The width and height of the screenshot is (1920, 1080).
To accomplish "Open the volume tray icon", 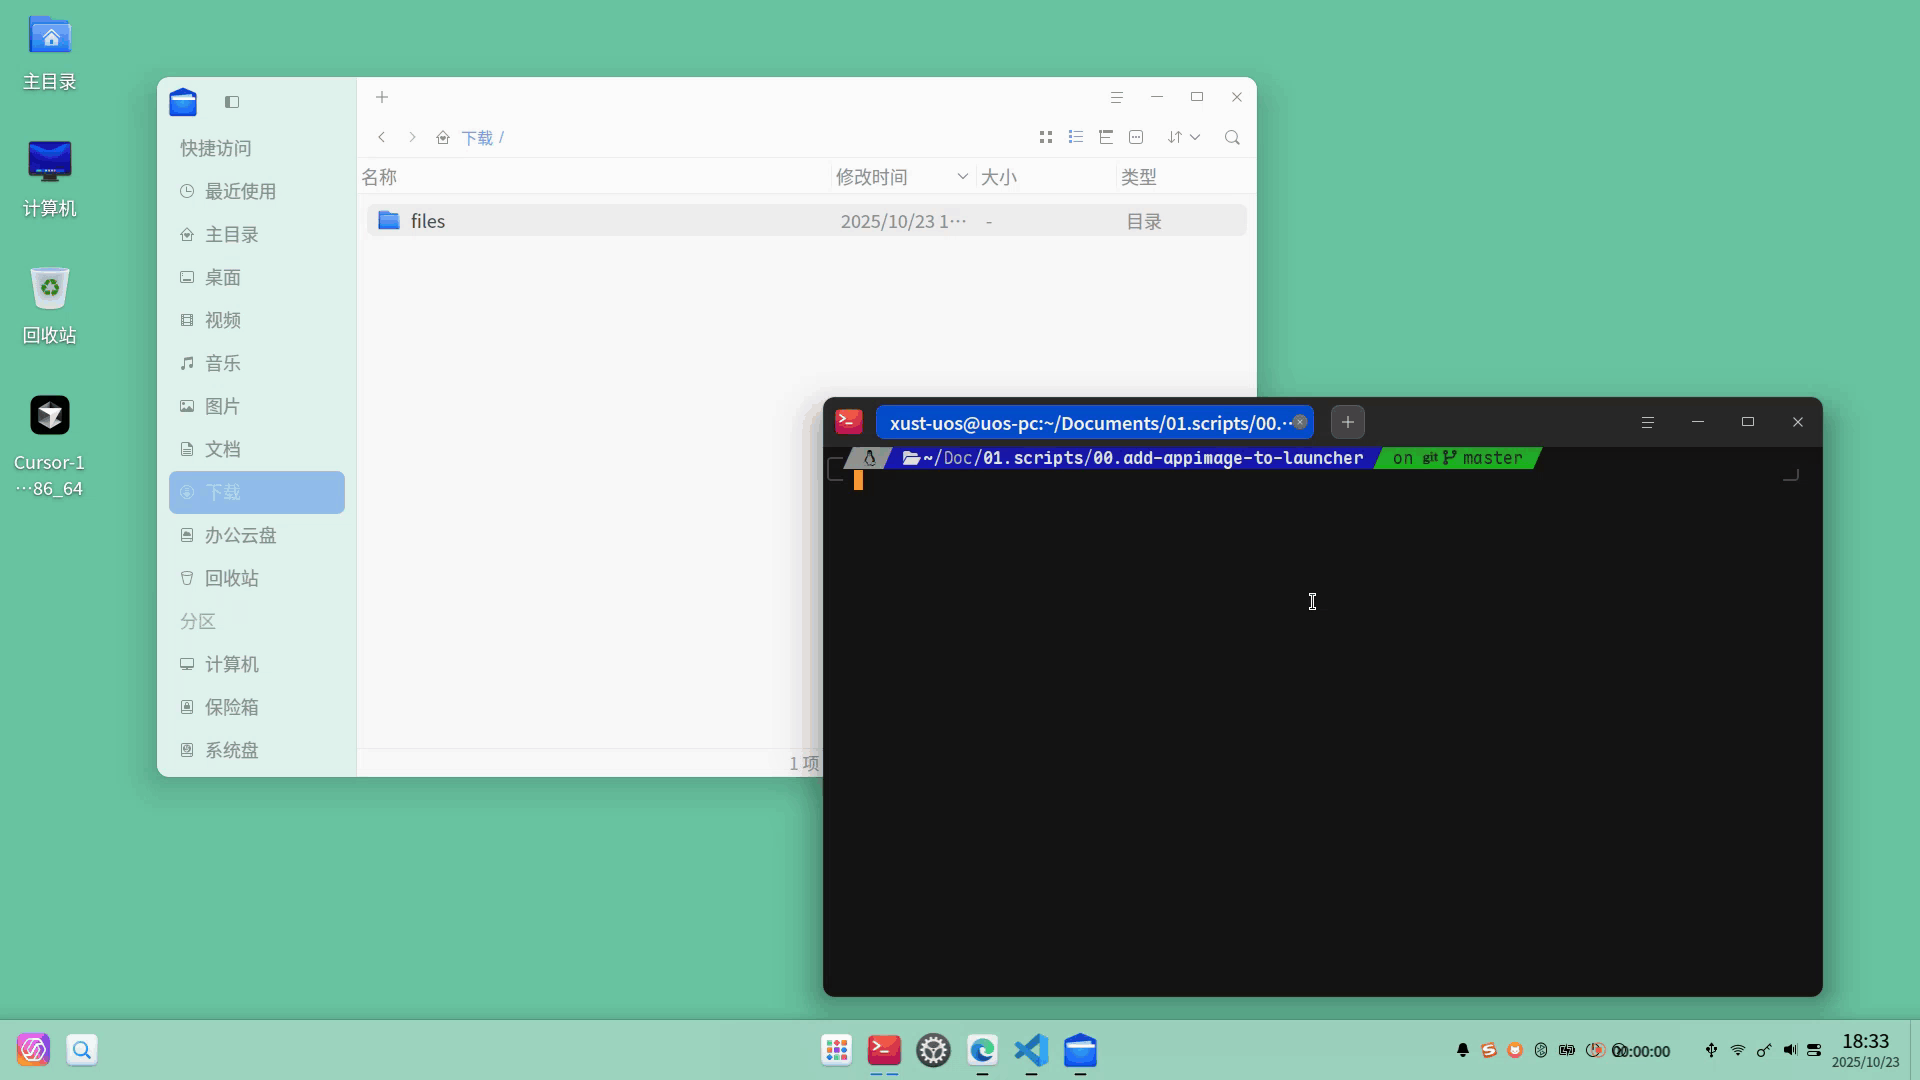I will point(1790,1050).
